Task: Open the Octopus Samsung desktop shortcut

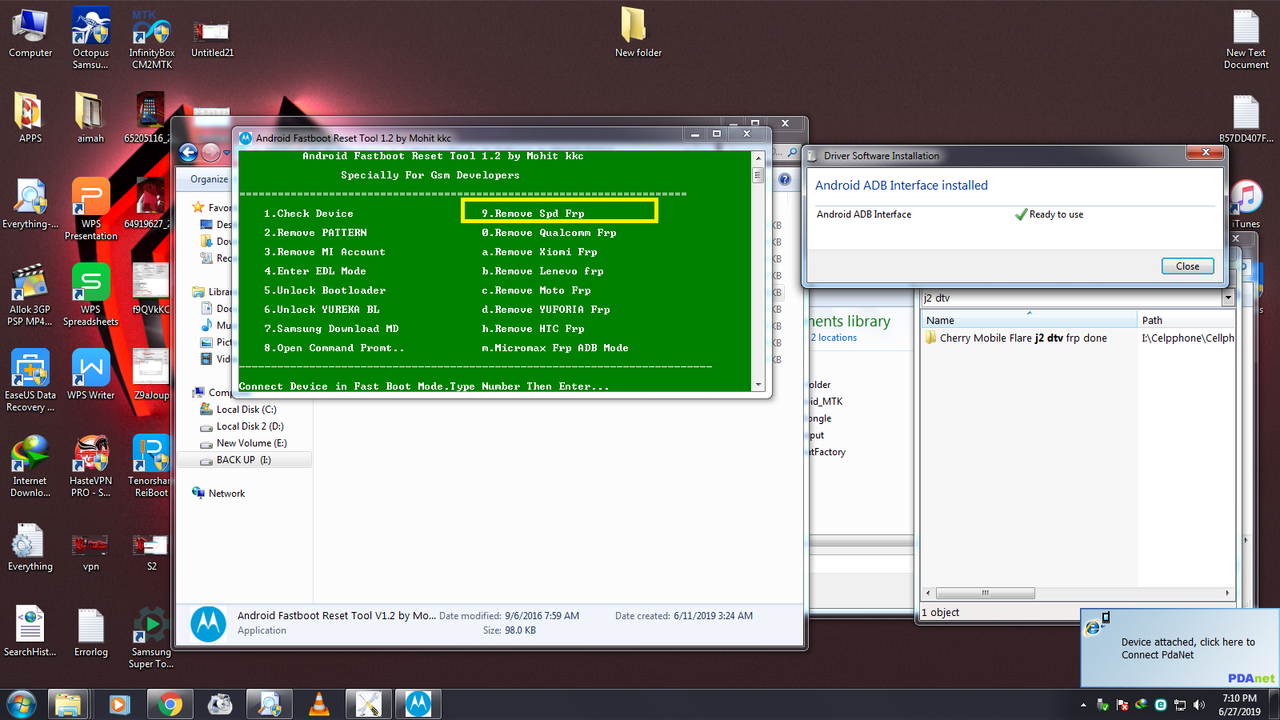Action: click(x=90, y=38)
